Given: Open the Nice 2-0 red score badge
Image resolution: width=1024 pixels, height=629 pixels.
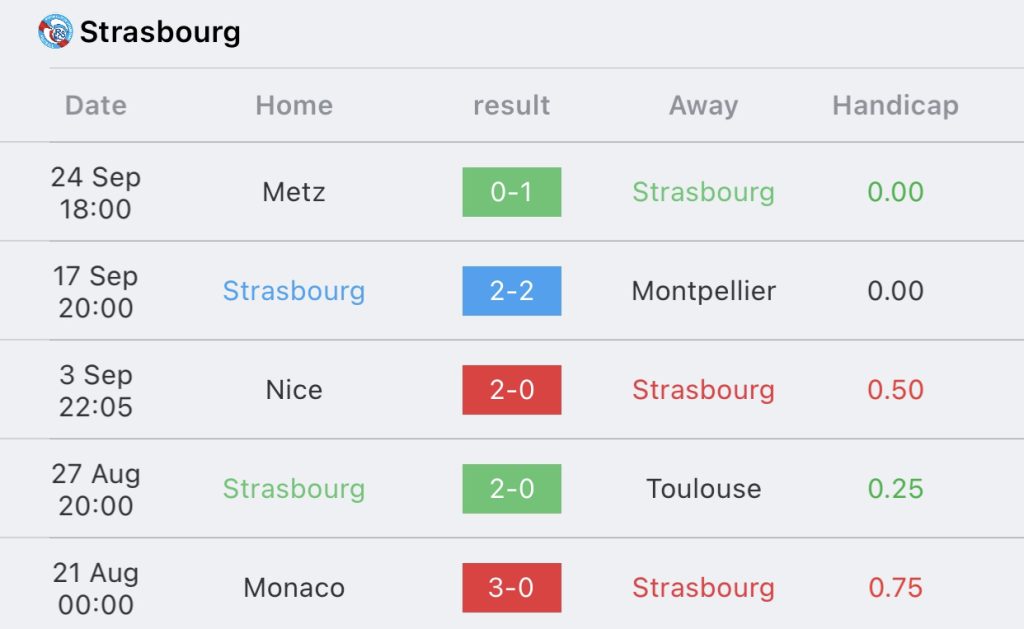Looking at the screenshot, I should click(x=511, y=390).
